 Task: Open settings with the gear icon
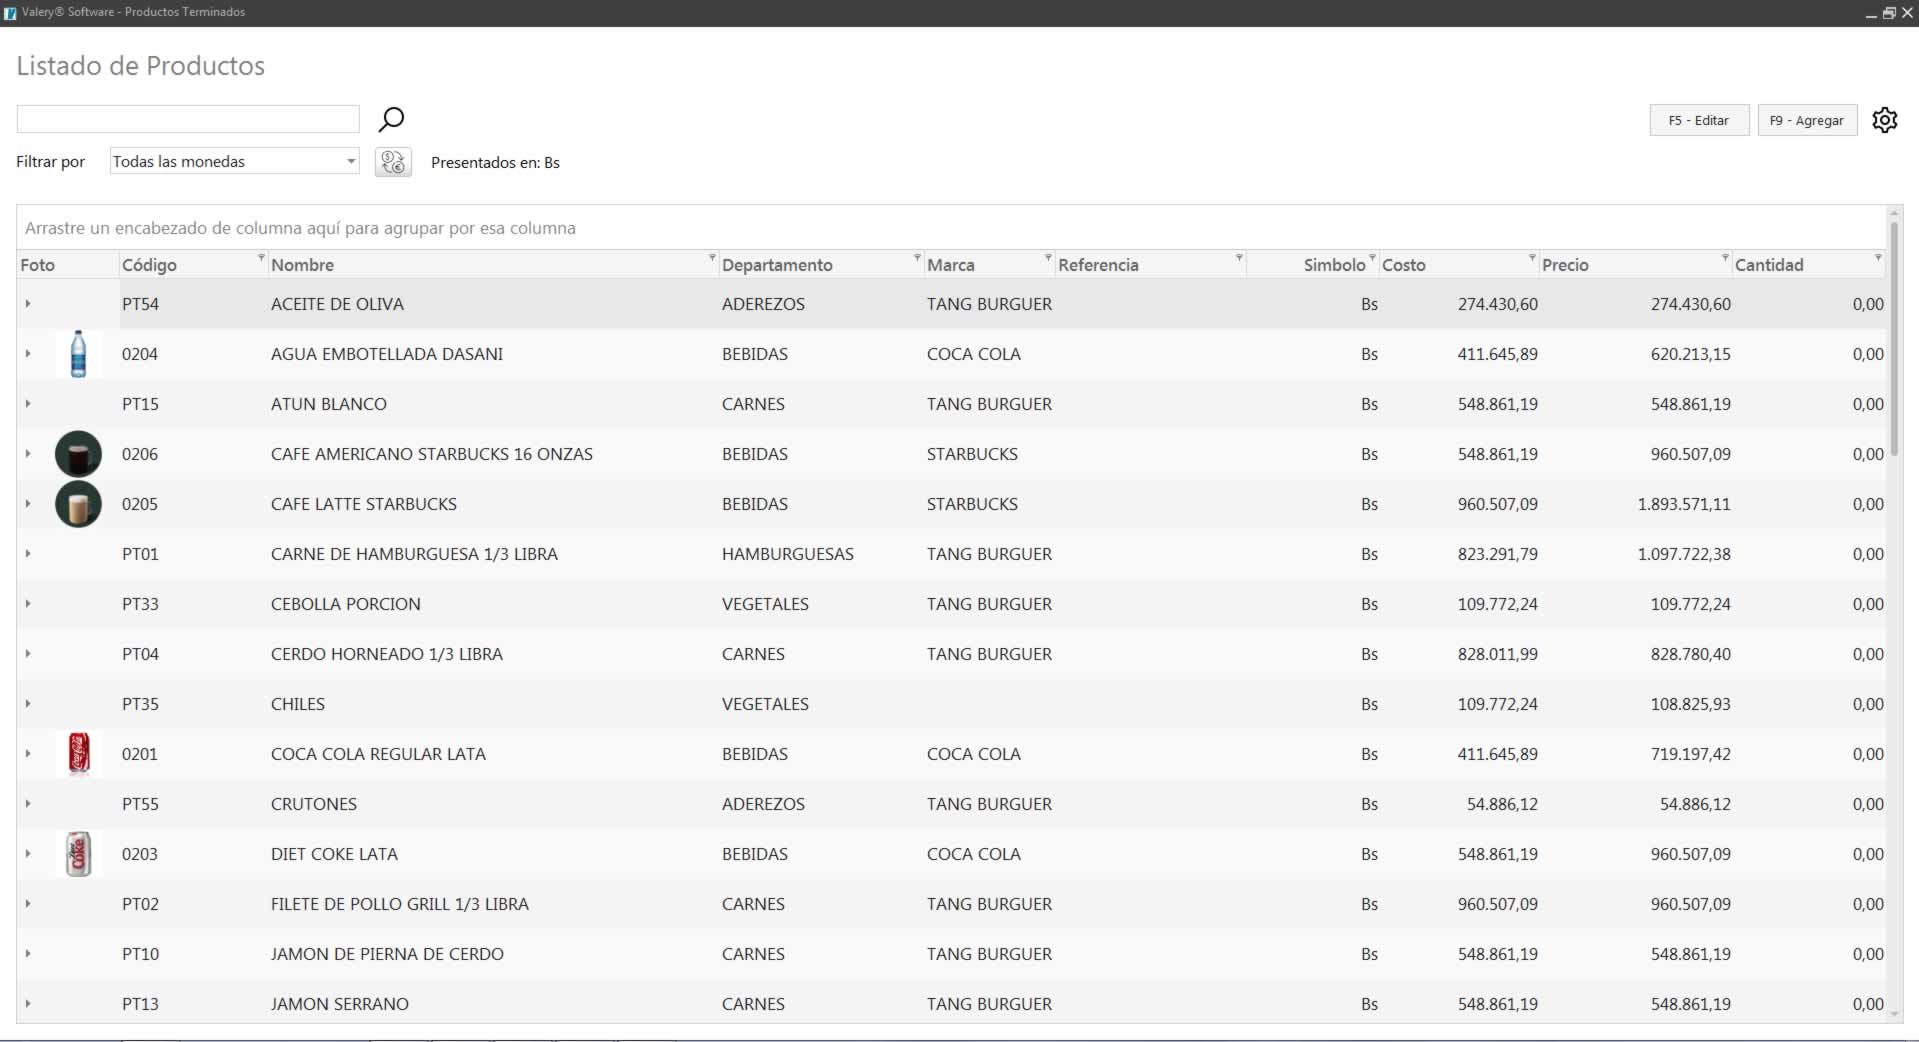[x=1884, y=120]
